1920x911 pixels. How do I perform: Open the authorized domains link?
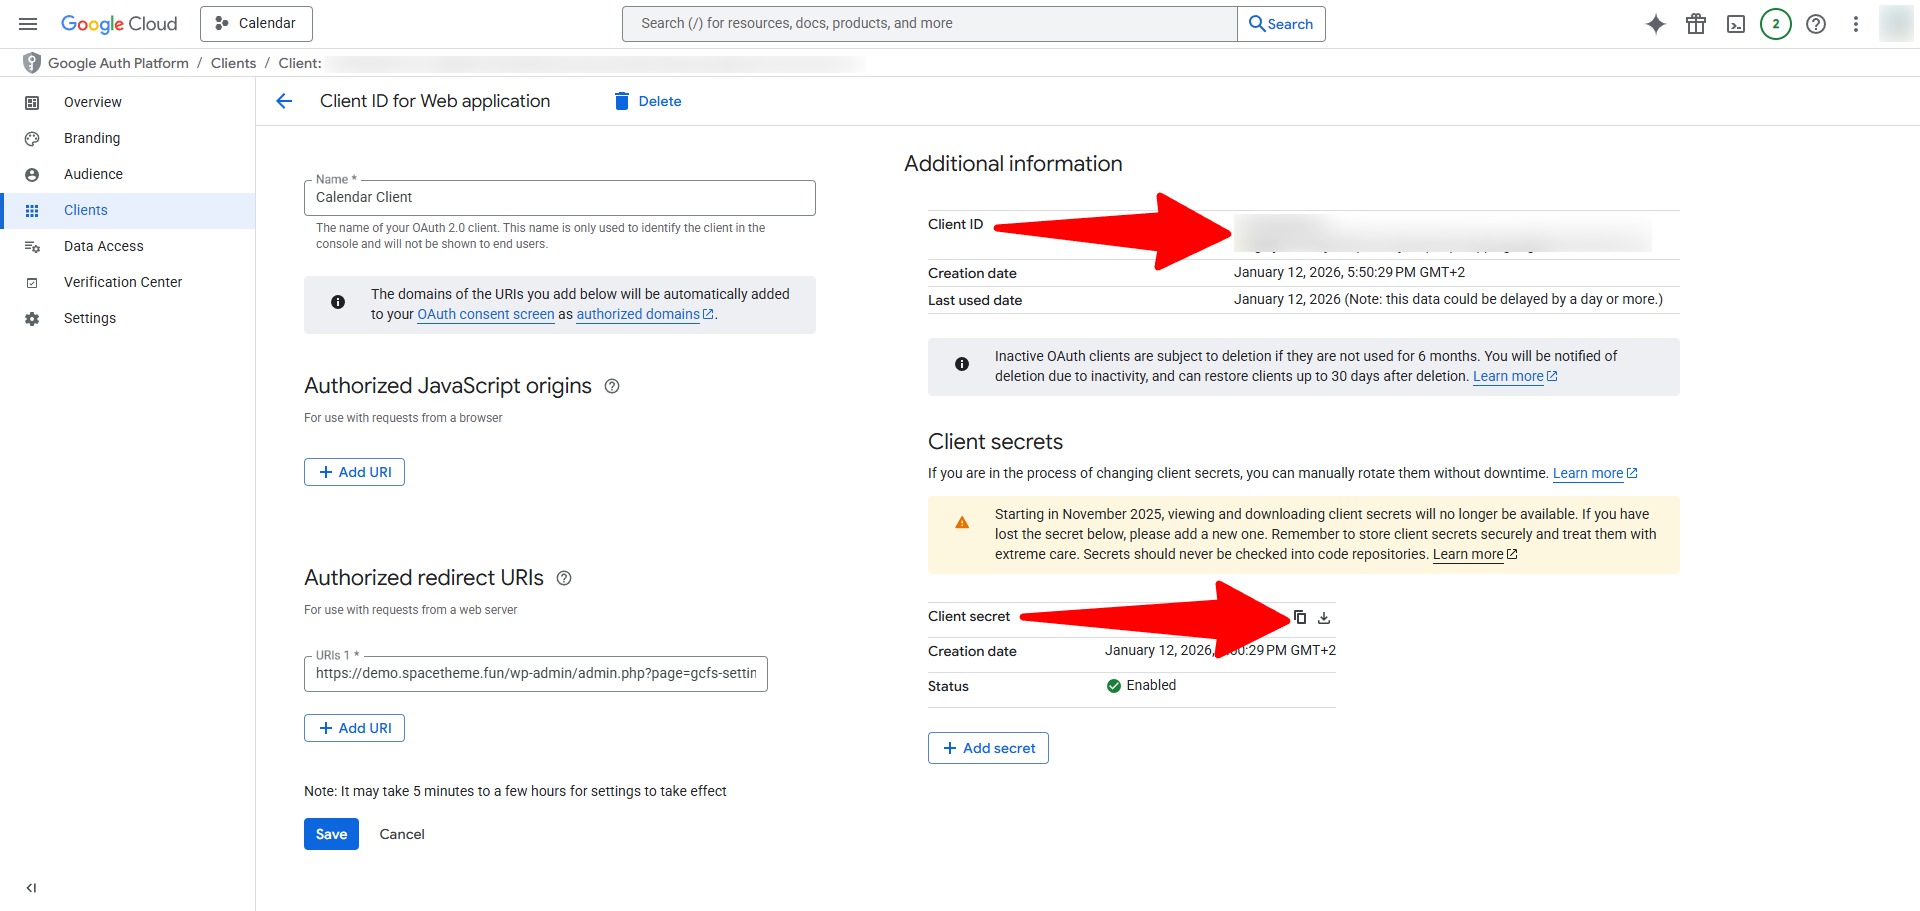tap(645, 314)
